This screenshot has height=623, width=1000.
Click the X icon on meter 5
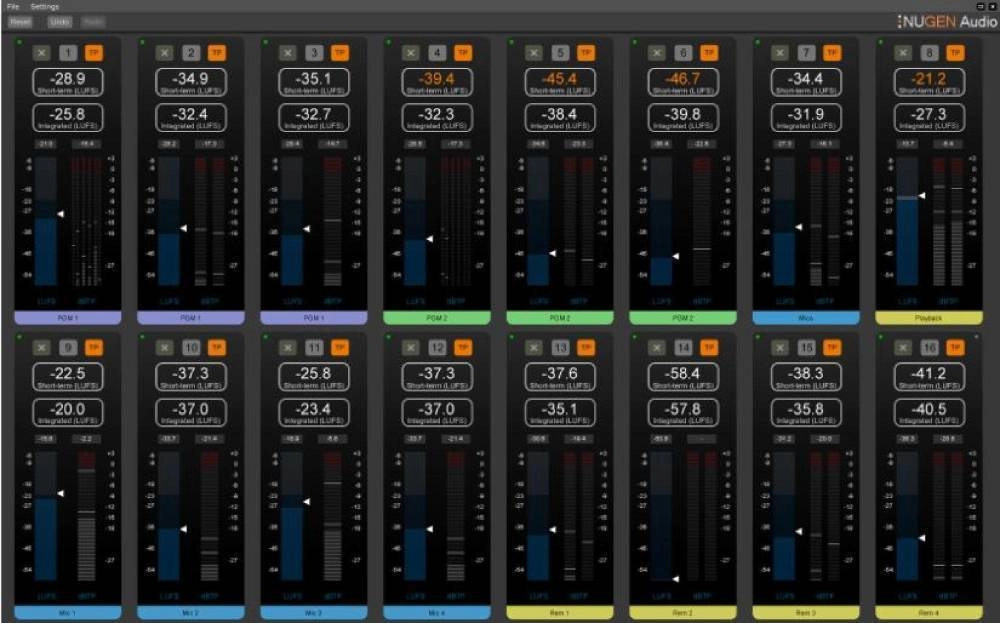(534, 53)
